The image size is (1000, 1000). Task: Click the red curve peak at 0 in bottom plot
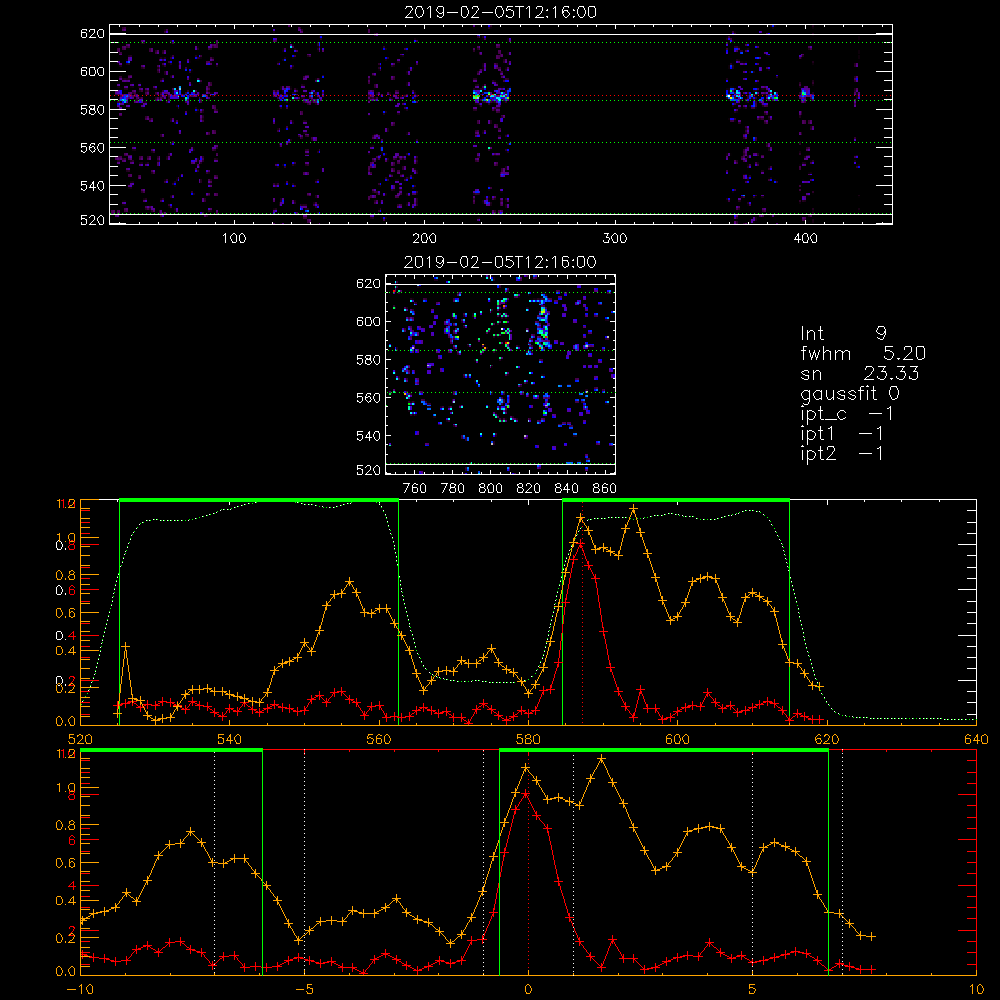(x=526, y=793)
